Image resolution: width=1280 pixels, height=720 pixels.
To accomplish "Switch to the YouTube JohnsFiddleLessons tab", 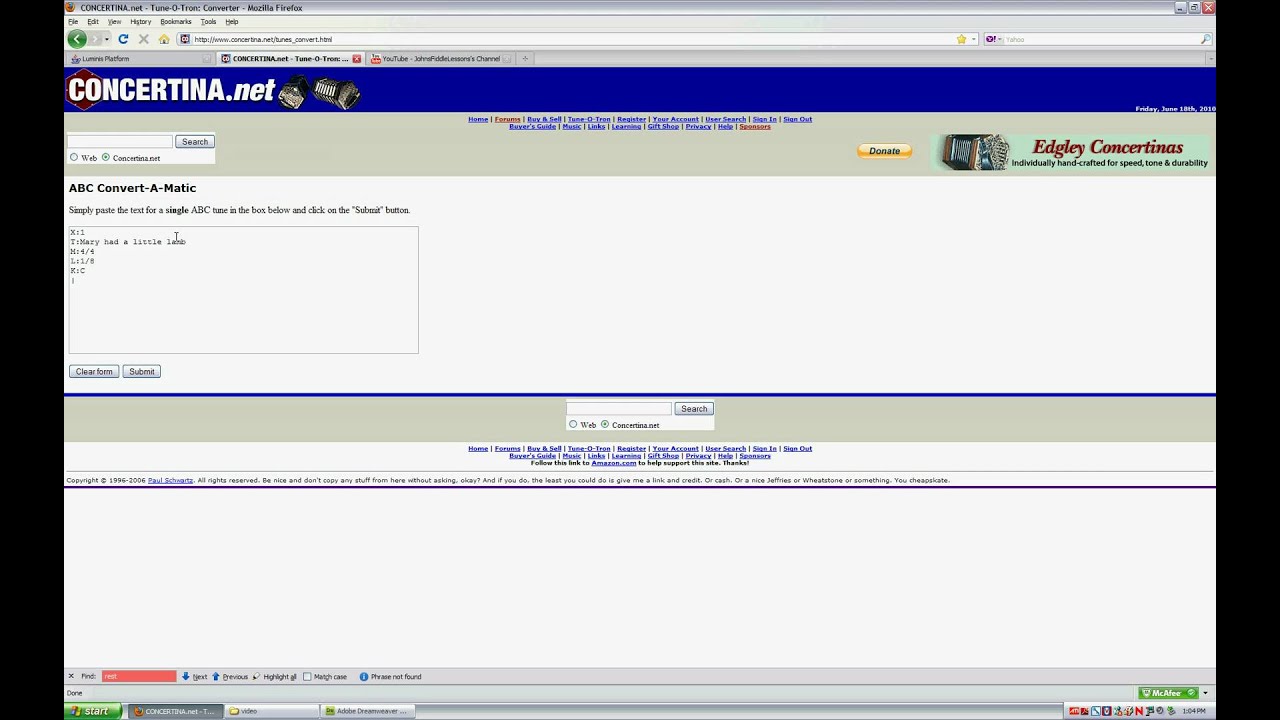I will (x=441, y=59).
